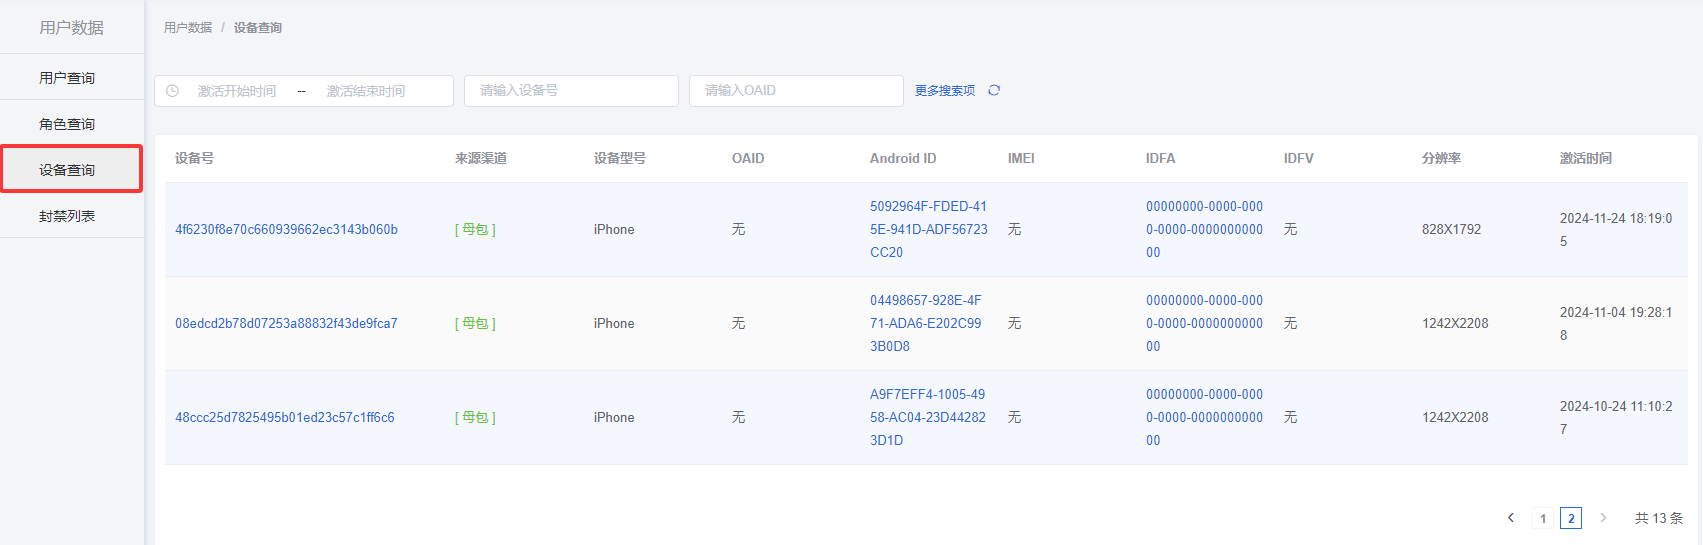Go to next page arrow
Viewport: 1703px width, 545px height.
click(x=1603, y=518)
